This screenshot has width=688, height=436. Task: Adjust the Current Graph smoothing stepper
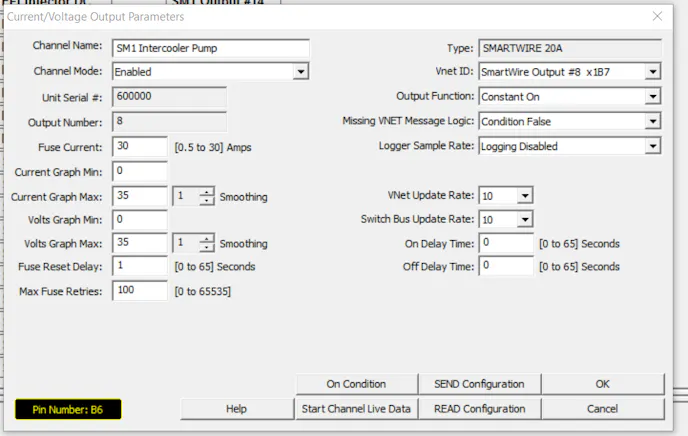coord(206,196)
